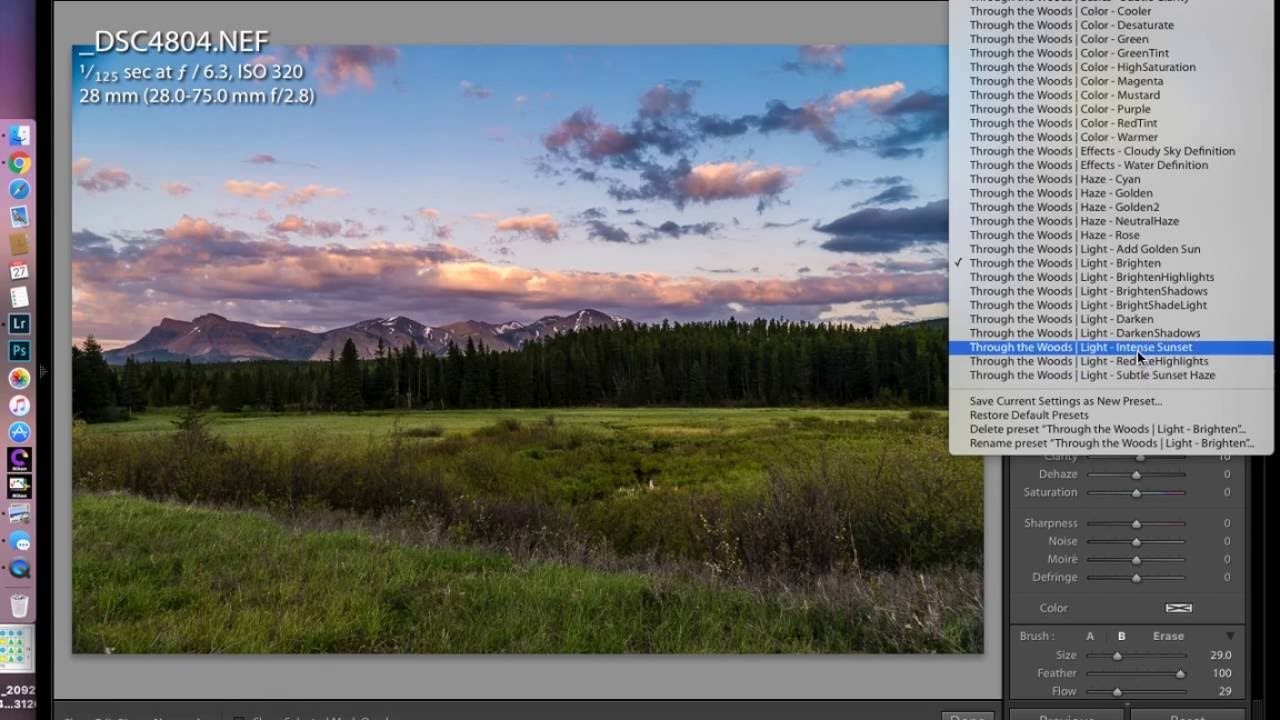Apply preset Color - RedTint
1280x720 pixels.
coord(1110,123)
